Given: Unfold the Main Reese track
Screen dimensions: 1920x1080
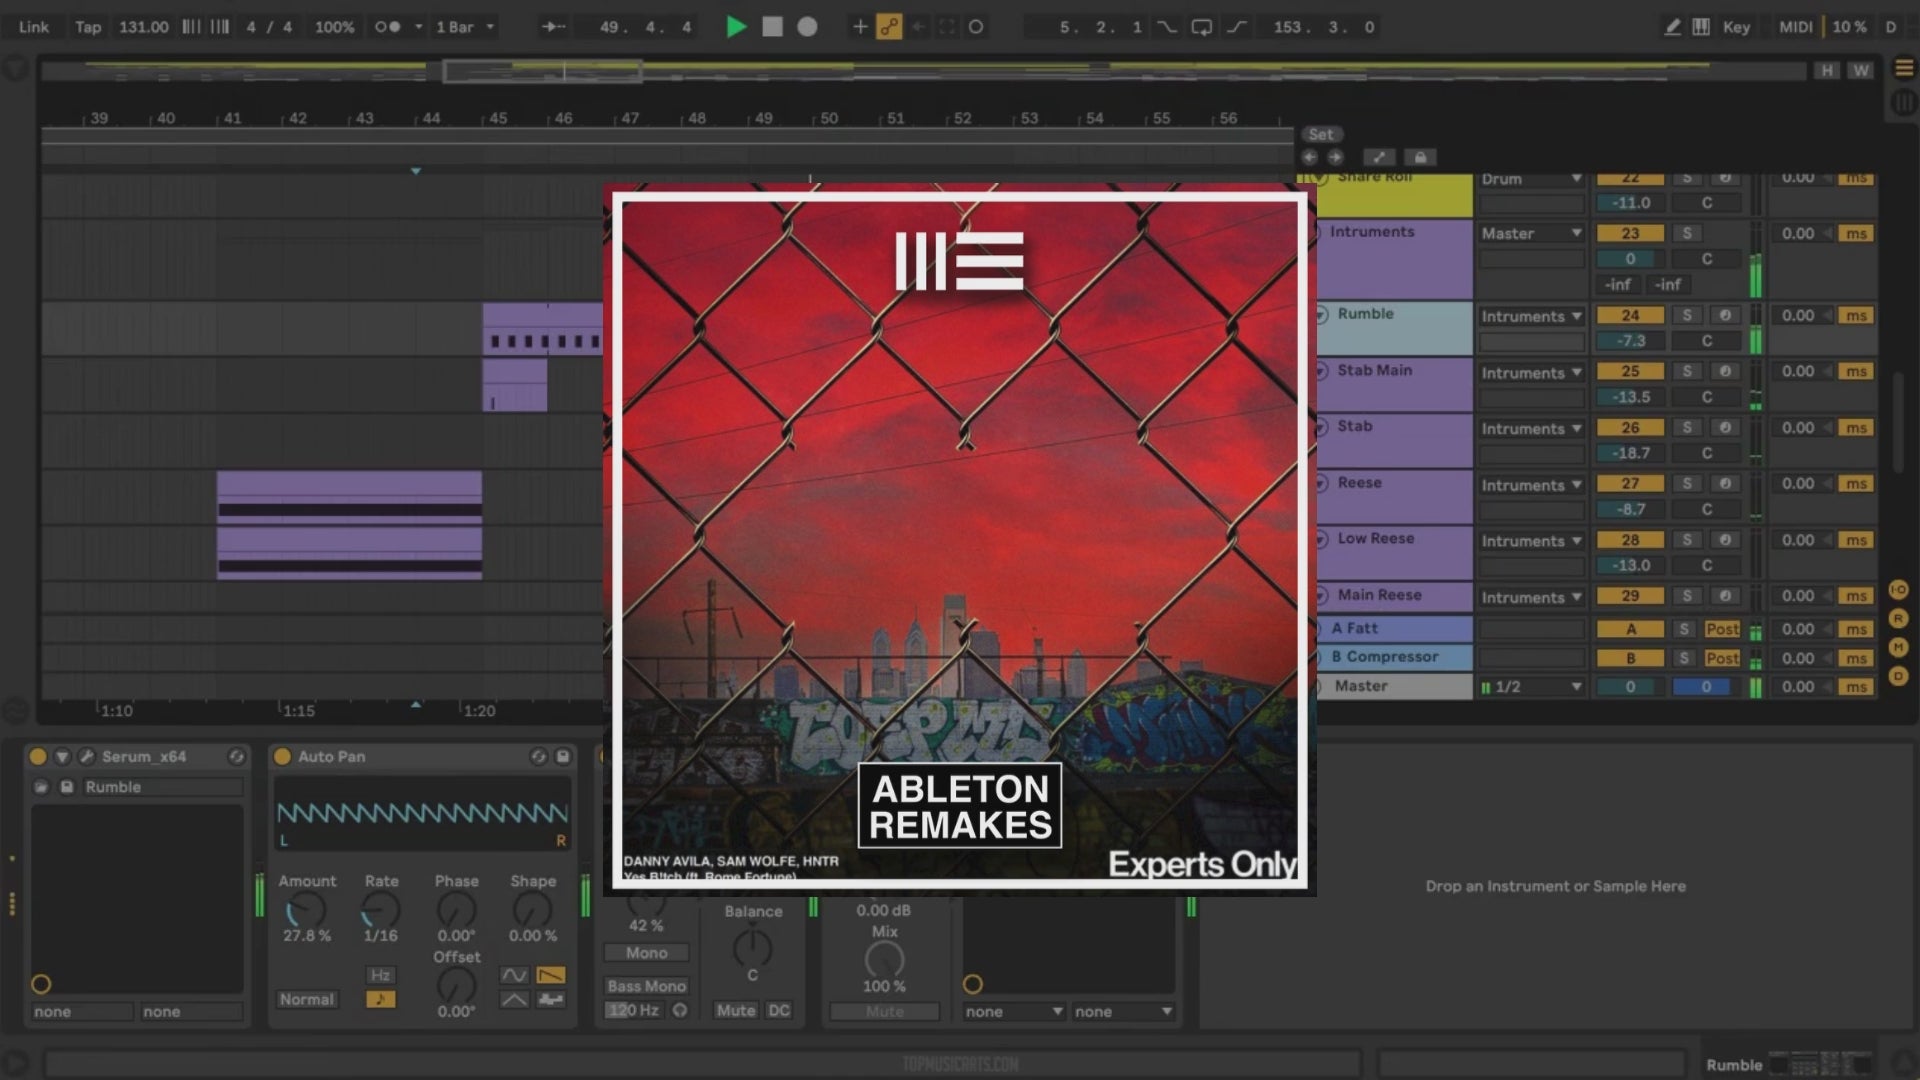Looking at the screenshot, I should click(x=1320, y=595).
